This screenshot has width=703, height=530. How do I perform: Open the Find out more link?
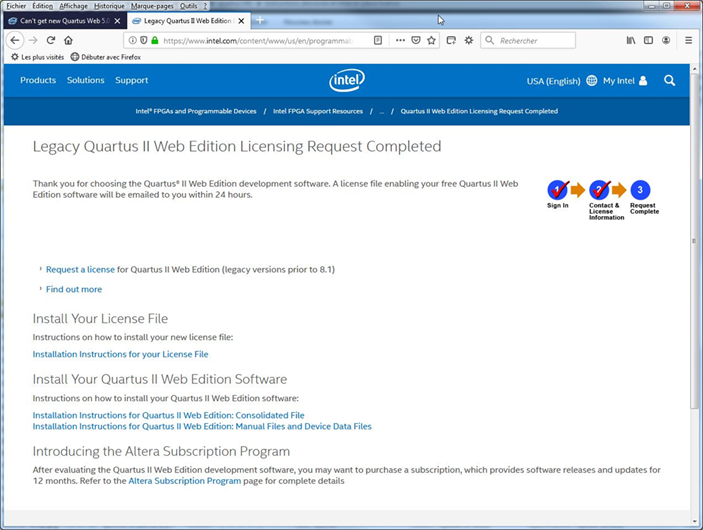(74, 289)
